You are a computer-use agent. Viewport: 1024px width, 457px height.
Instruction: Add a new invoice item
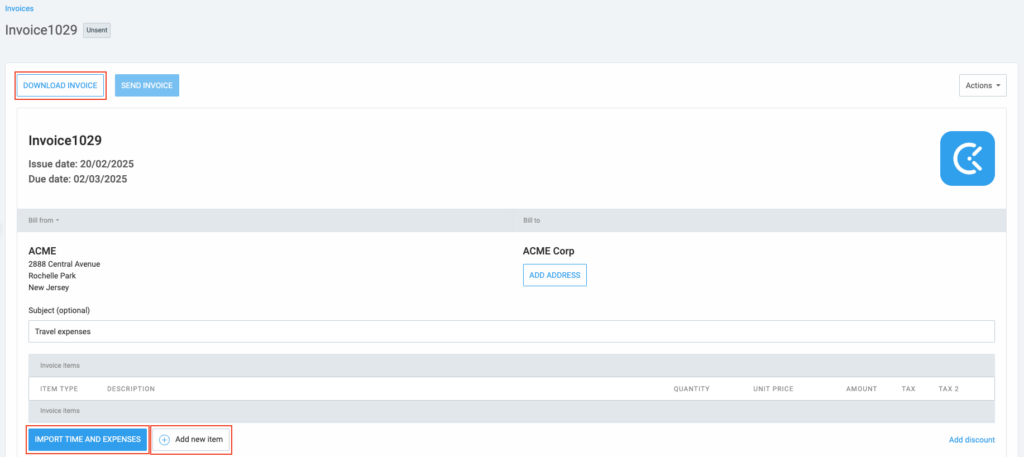pos(191,440)
